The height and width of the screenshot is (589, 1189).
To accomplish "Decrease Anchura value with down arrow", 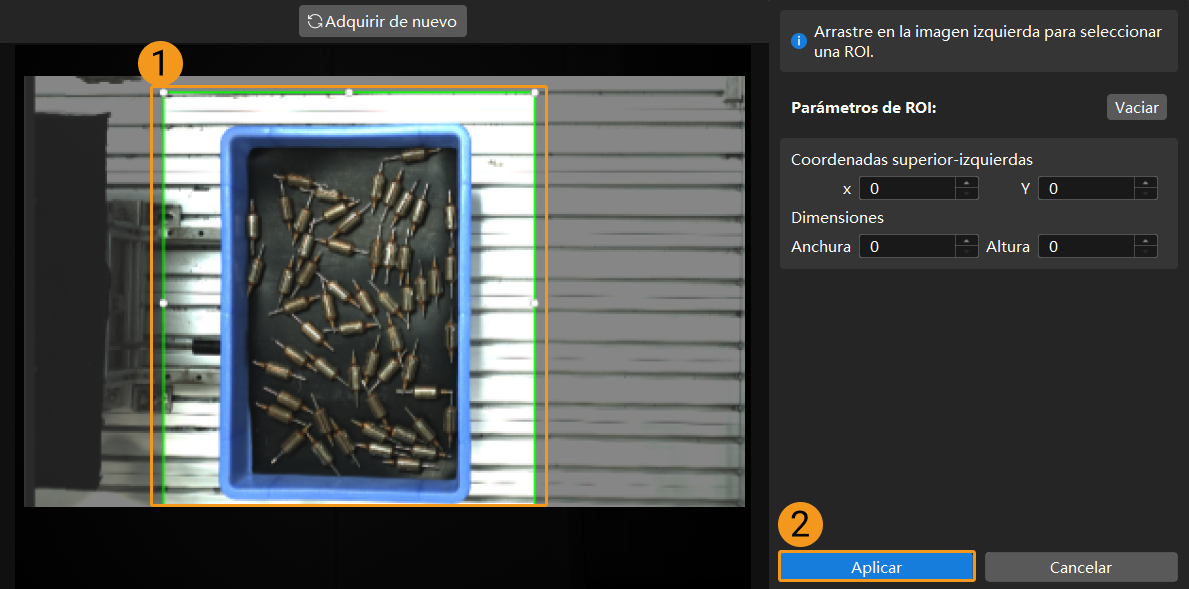I will (x=966, y=252).
